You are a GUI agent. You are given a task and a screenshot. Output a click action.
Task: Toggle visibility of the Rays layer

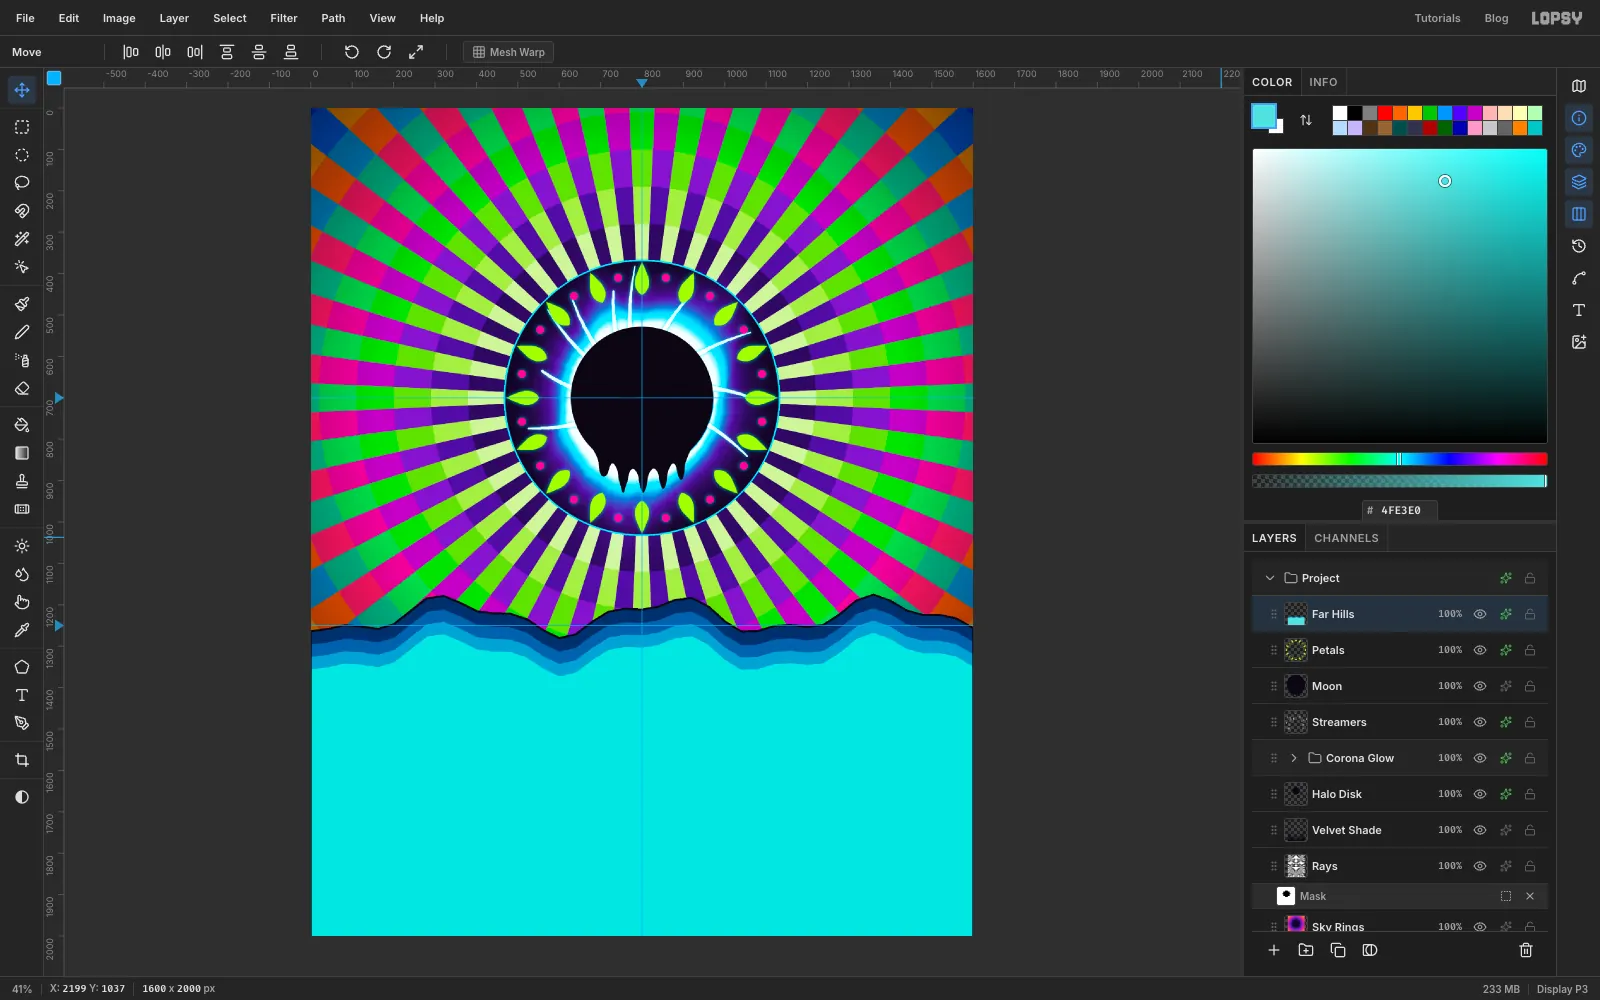(1480, 866)
